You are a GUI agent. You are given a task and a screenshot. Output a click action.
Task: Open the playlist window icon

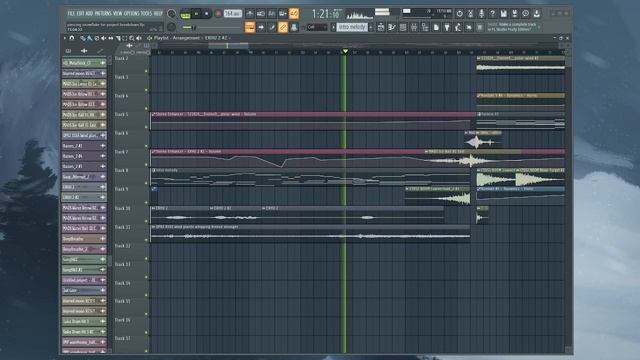tap(381, 27)
